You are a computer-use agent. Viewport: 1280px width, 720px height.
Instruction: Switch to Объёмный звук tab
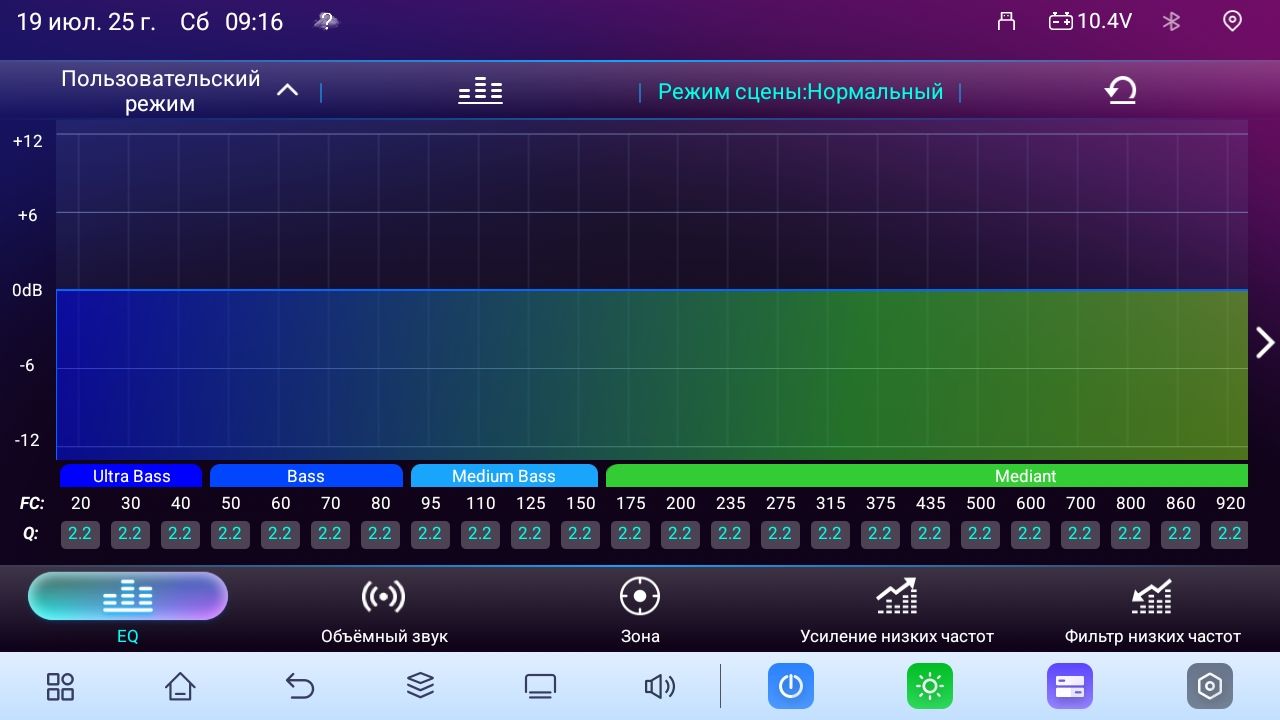(x=384, y=610)
